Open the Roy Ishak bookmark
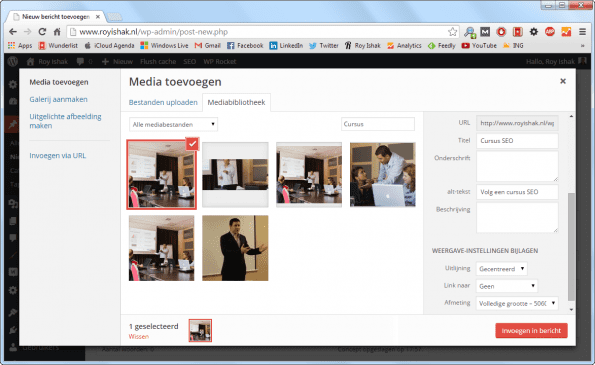595x365 pixels. pyautogui.click(x=362, y=46)
